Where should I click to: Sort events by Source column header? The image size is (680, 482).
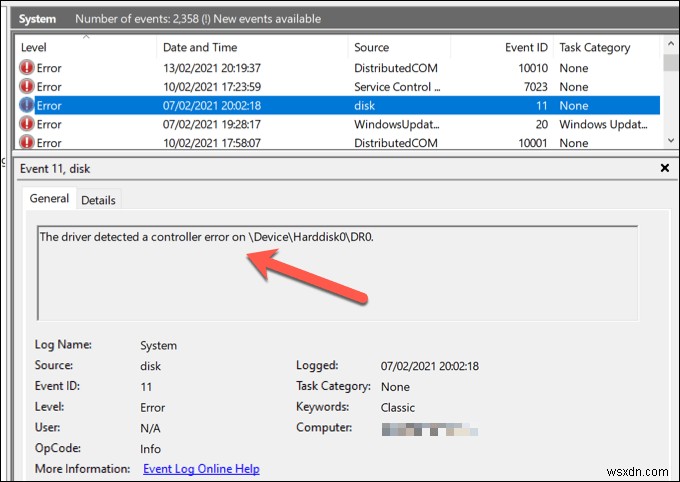(399, 47)
